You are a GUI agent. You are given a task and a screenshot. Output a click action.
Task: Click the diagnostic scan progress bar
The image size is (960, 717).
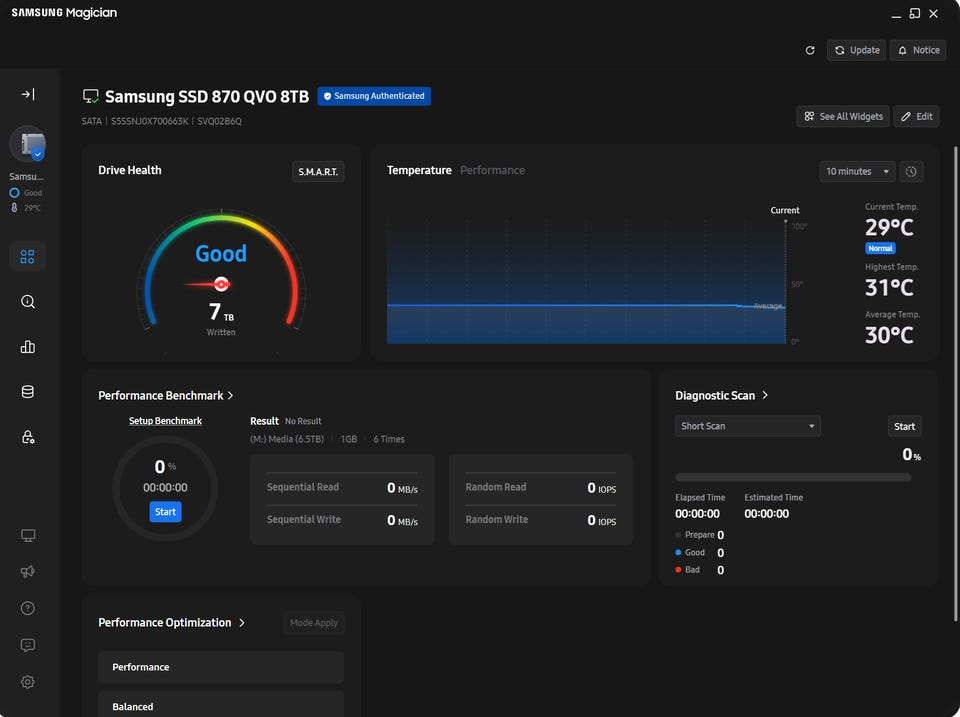click(x=793, y=477)
